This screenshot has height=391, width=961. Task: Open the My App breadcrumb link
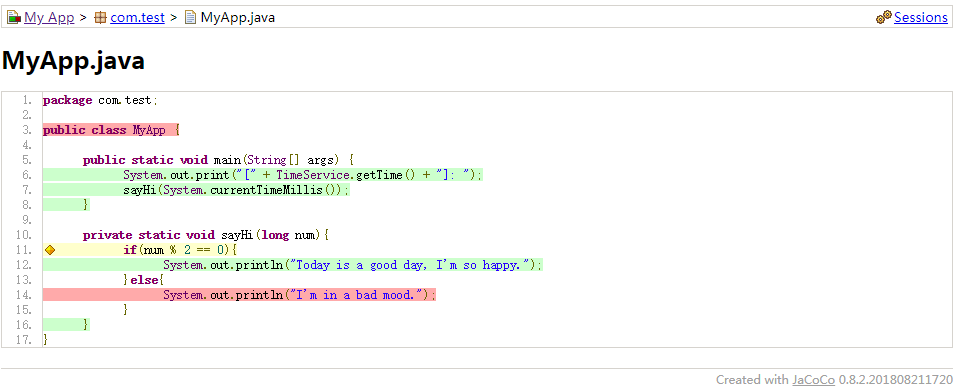coord(49,18)
